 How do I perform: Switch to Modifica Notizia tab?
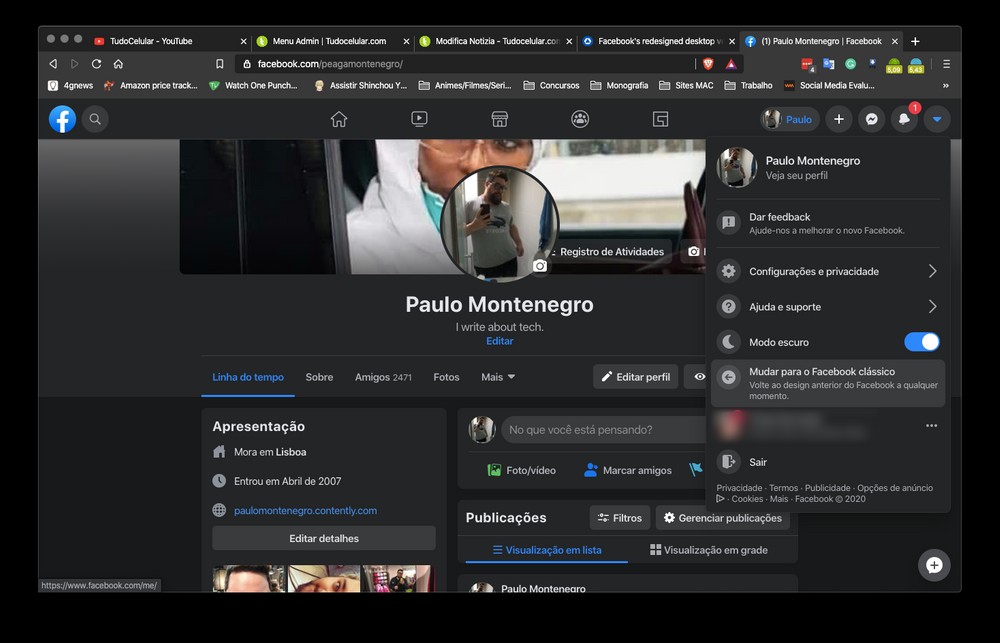pos(496,41)
